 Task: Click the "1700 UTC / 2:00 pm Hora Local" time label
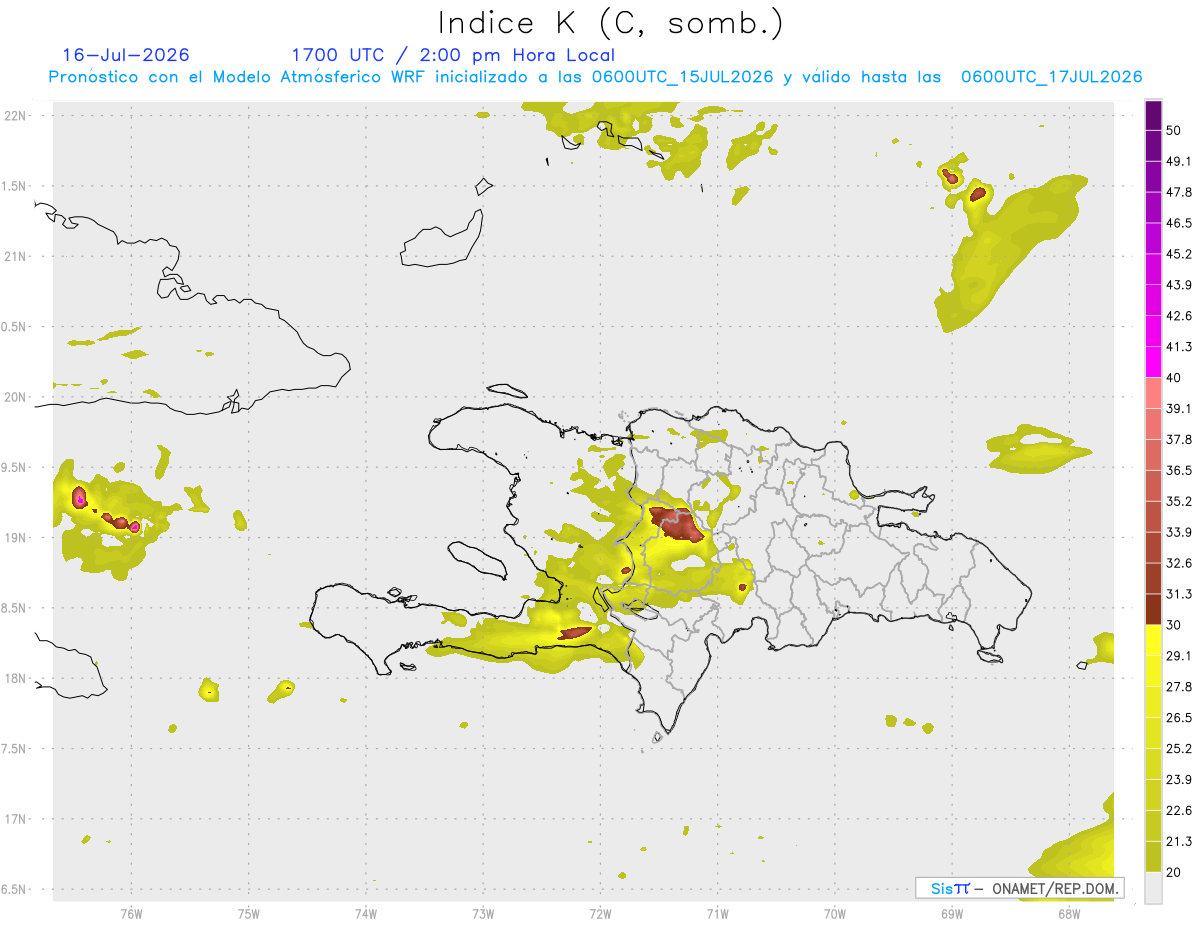pos(453,55)
